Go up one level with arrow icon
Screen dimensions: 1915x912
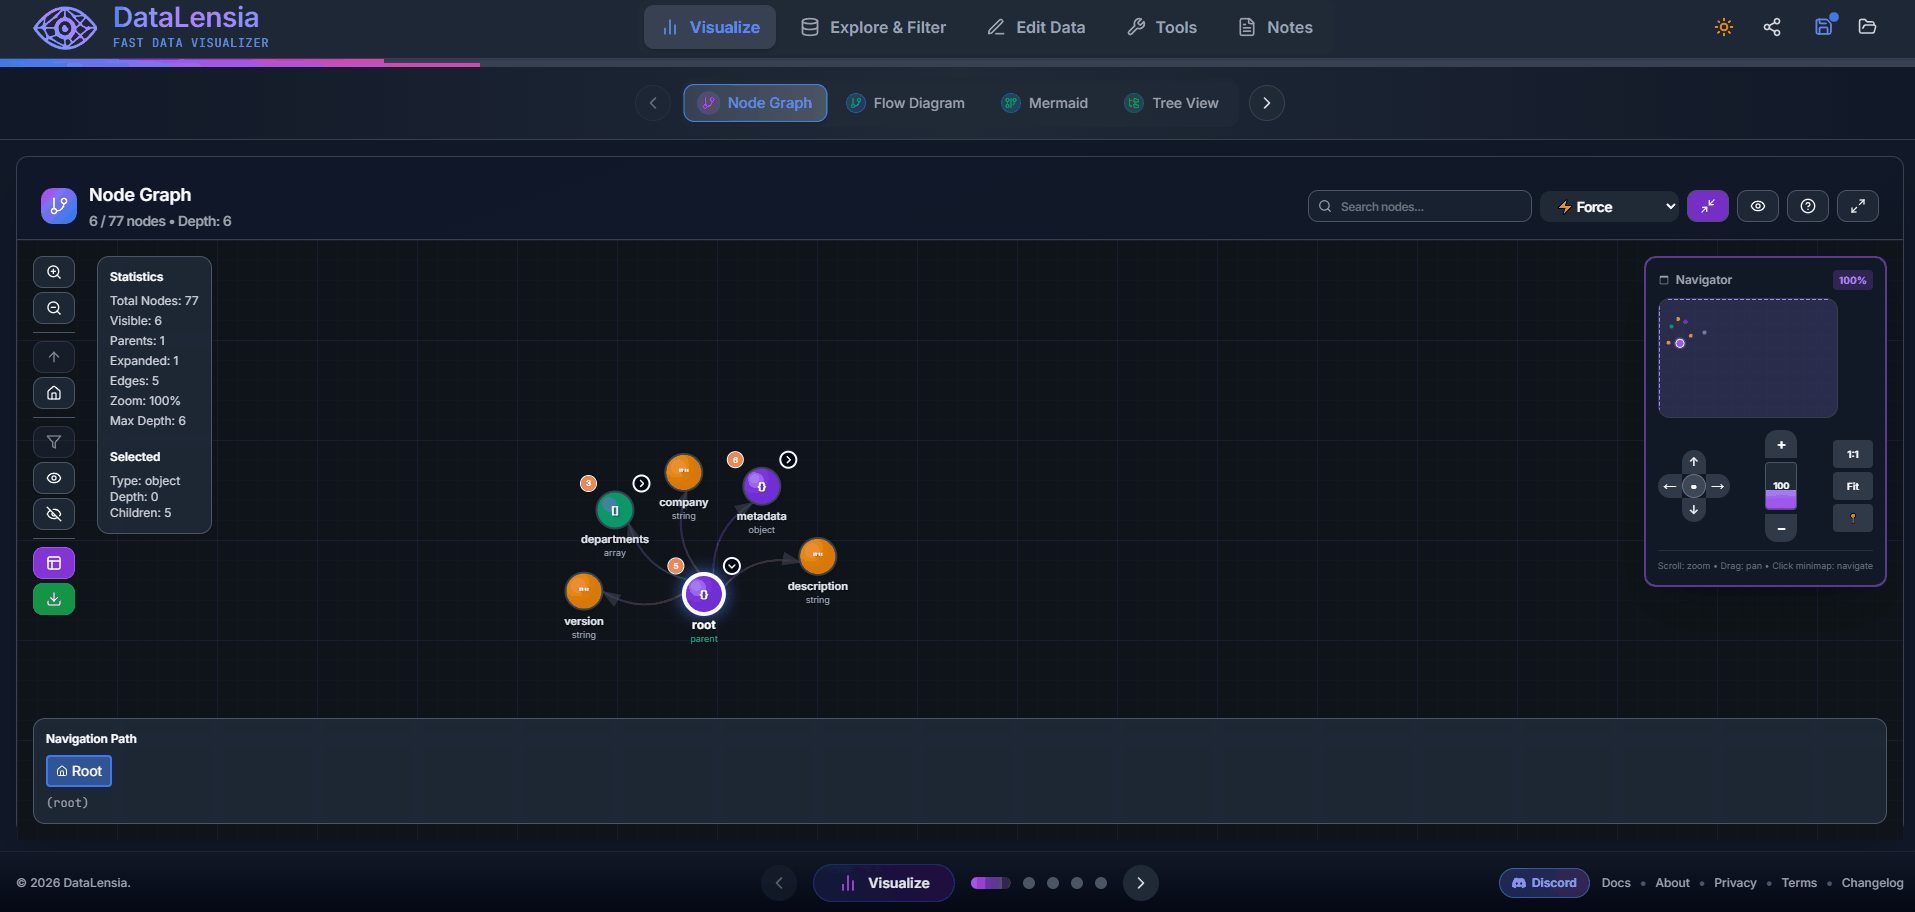[x=54, y=357]
